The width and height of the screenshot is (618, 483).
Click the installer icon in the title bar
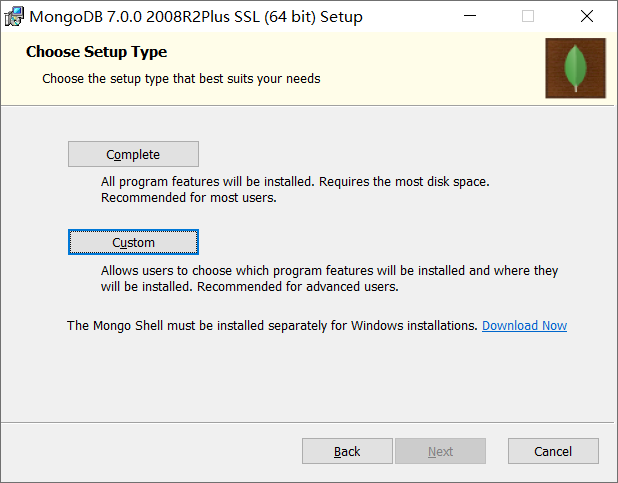[14, 17]
